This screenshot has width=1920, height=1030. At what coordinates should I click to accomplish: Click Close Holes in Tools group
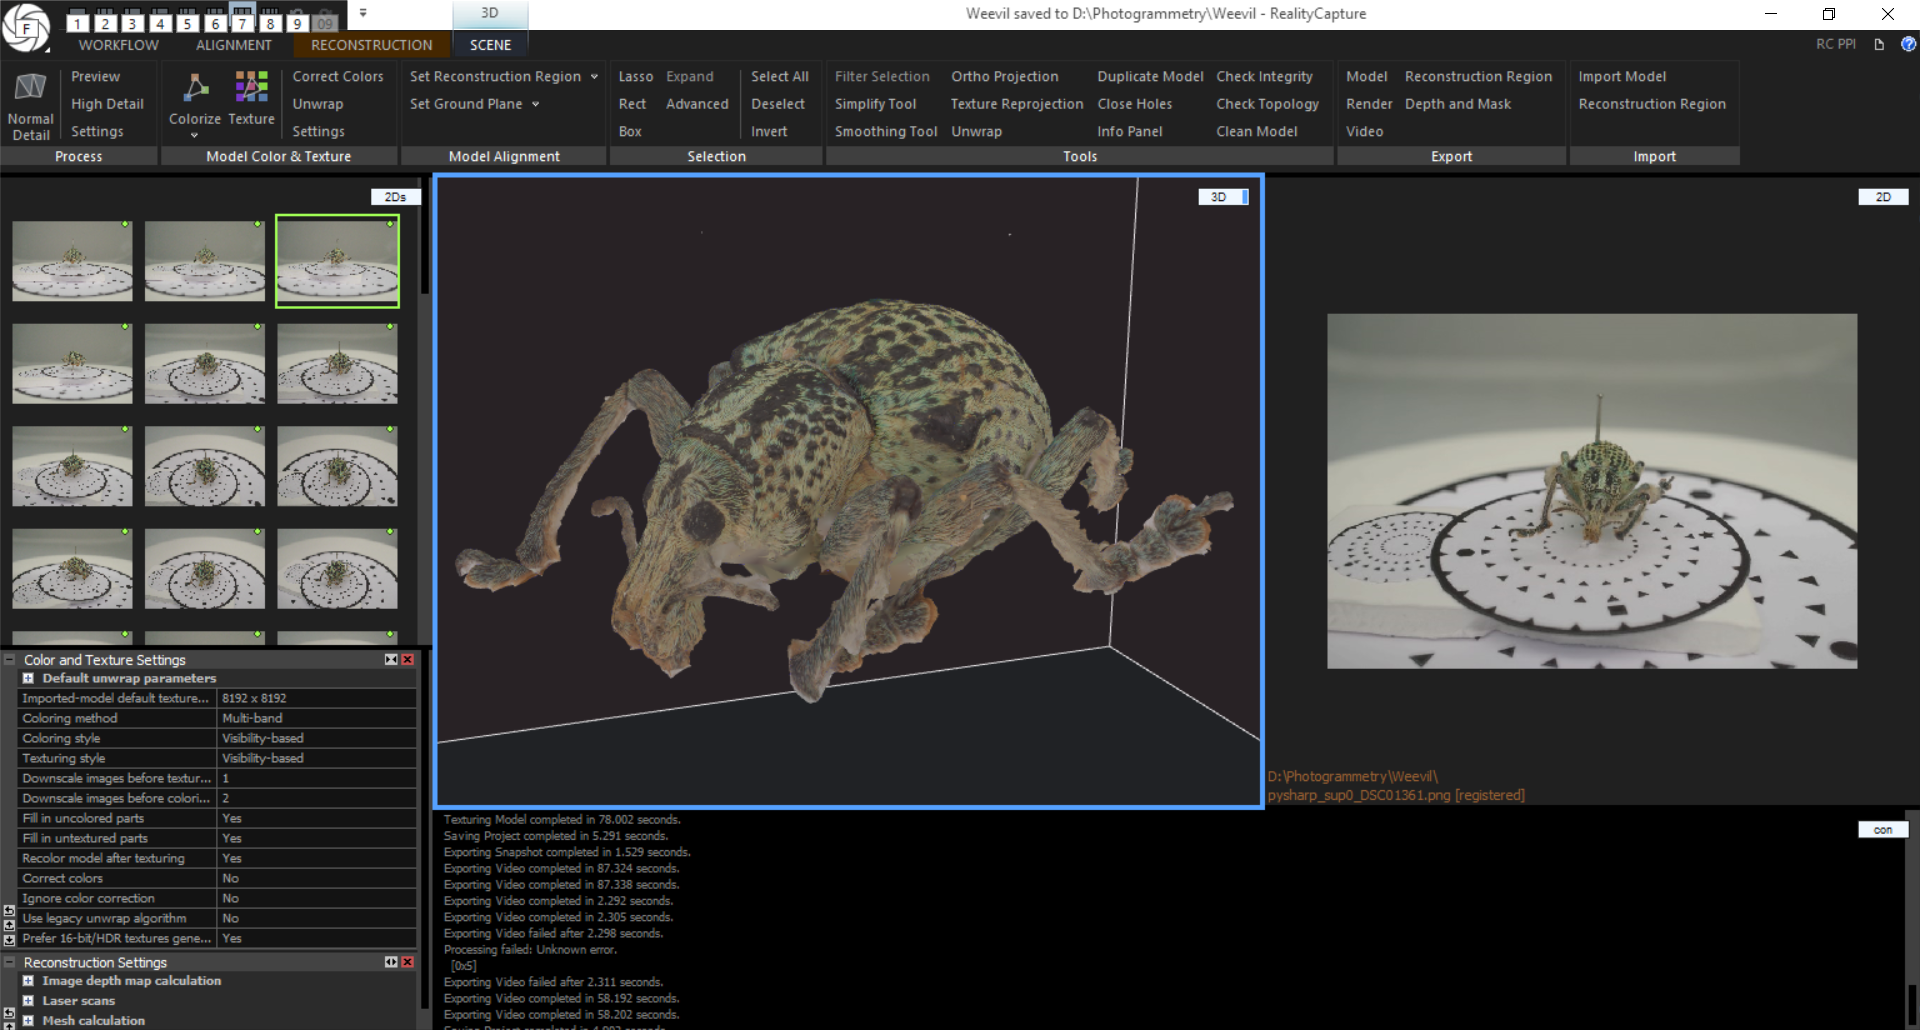[1134, 104]
